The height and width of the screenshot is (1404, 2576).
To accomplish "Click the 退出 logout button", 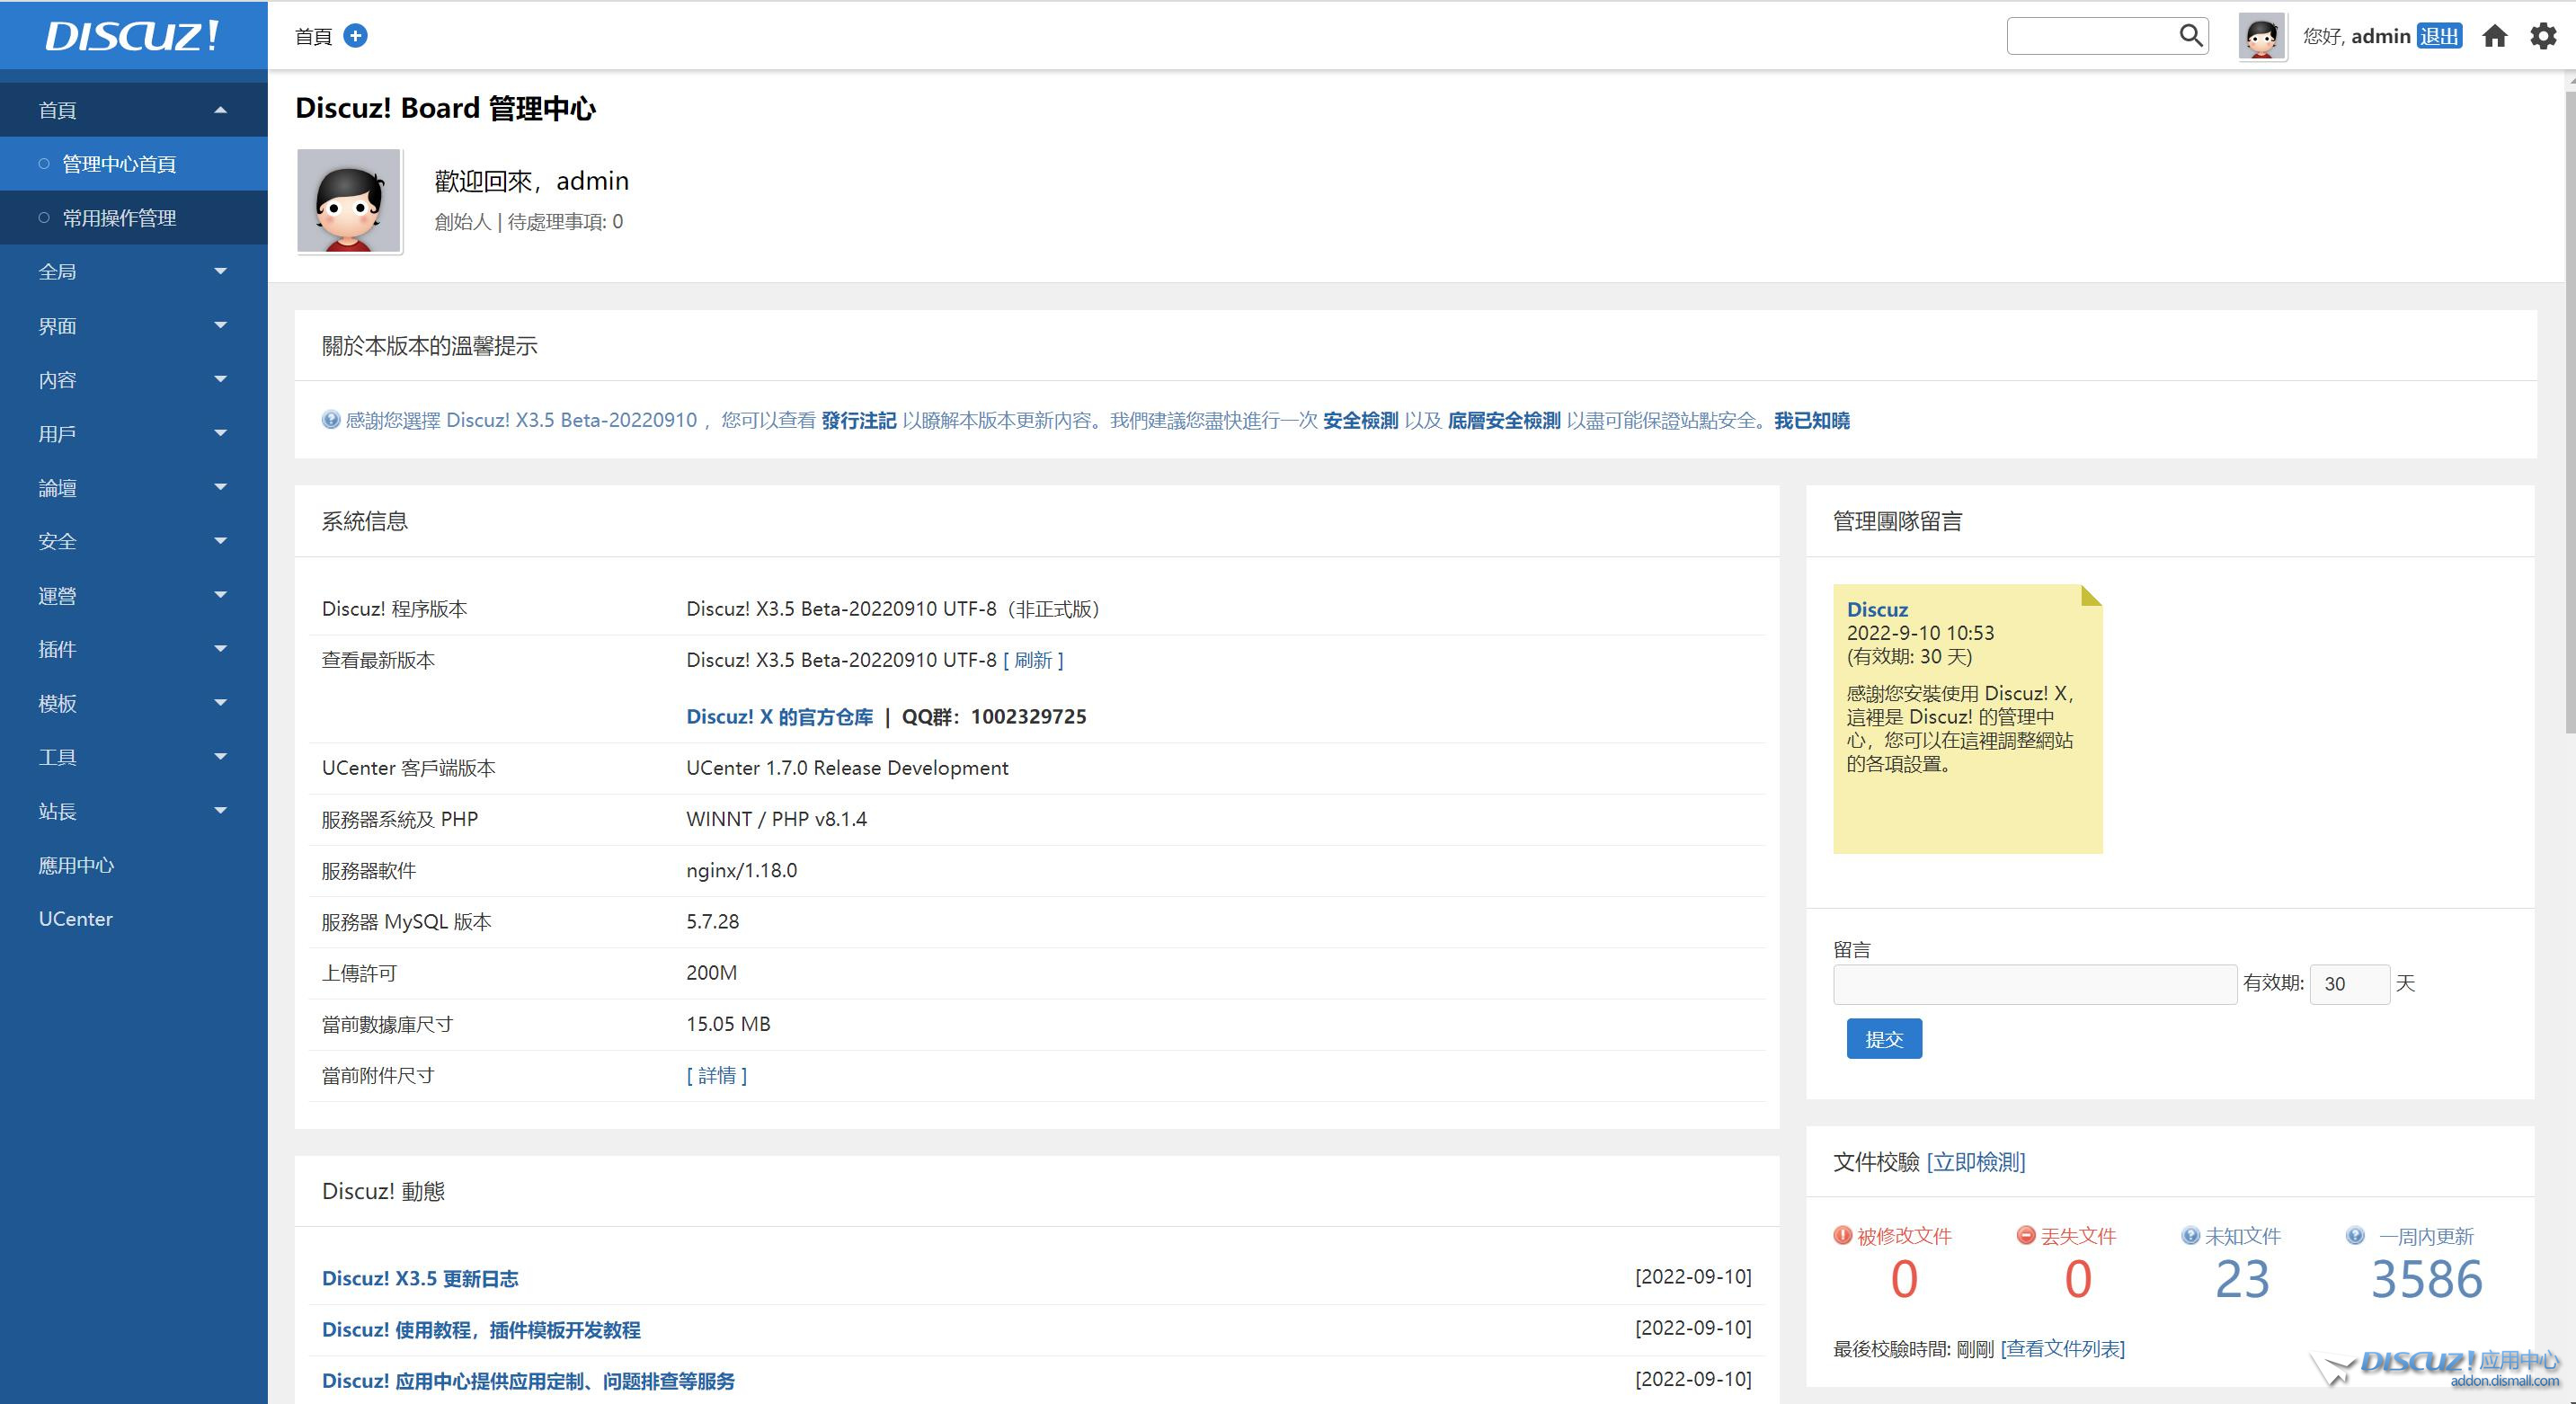I will point(2439,36).
